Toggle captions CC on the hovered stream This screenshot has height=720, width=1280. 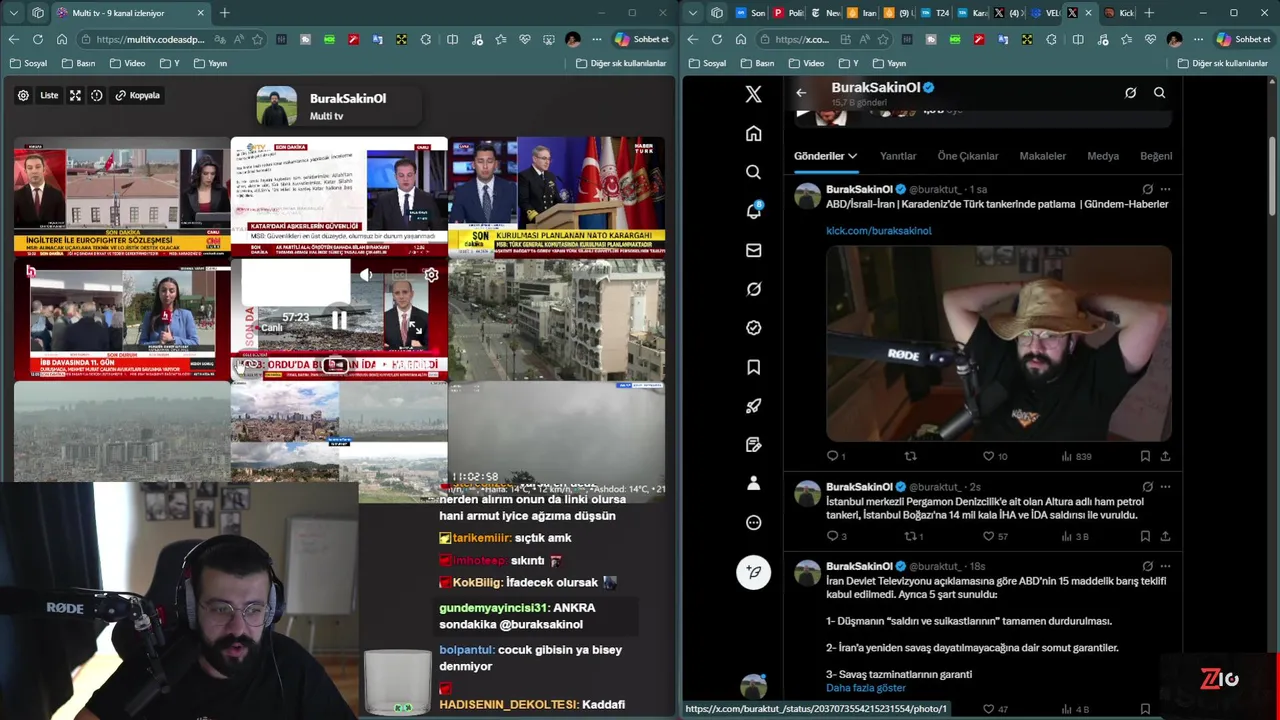click(x=399, y=275)
